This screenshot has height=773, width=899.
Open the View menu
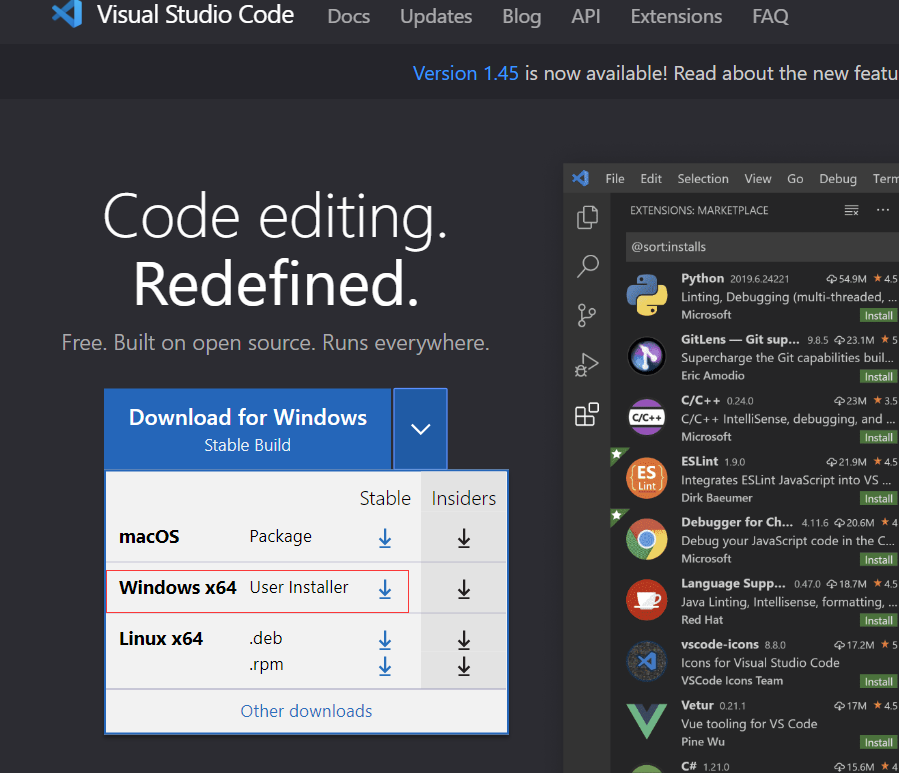[x=758, y=178]
